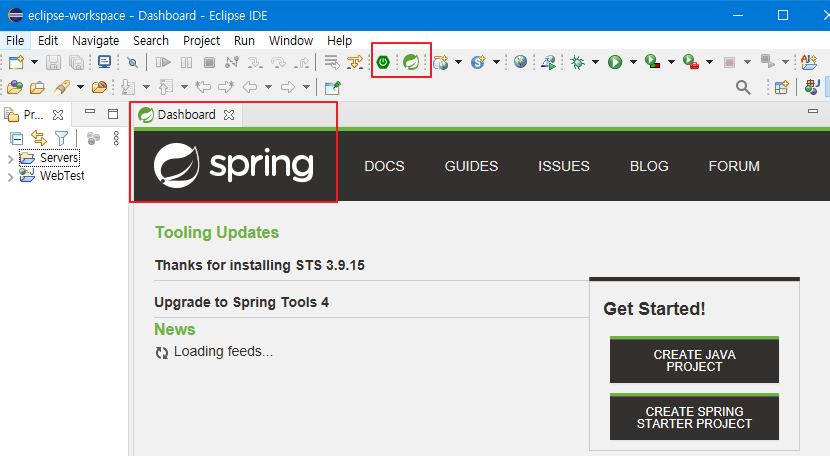Click the Step Return icon

tap(303, 62)
